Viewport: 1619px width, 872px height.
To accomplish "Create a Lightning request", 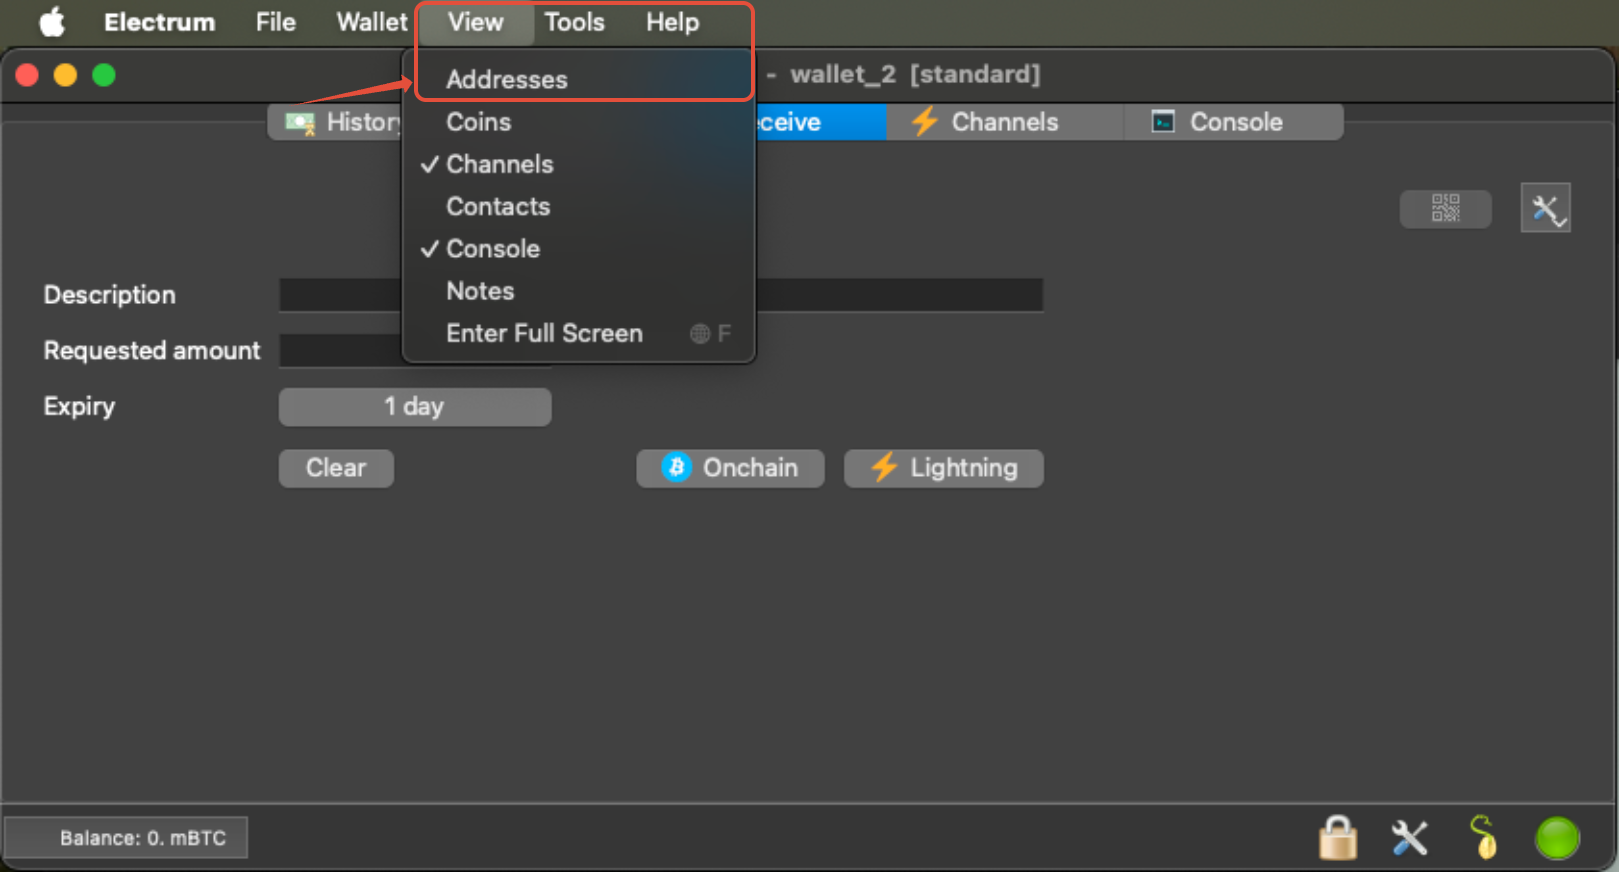I will point(943,468).
